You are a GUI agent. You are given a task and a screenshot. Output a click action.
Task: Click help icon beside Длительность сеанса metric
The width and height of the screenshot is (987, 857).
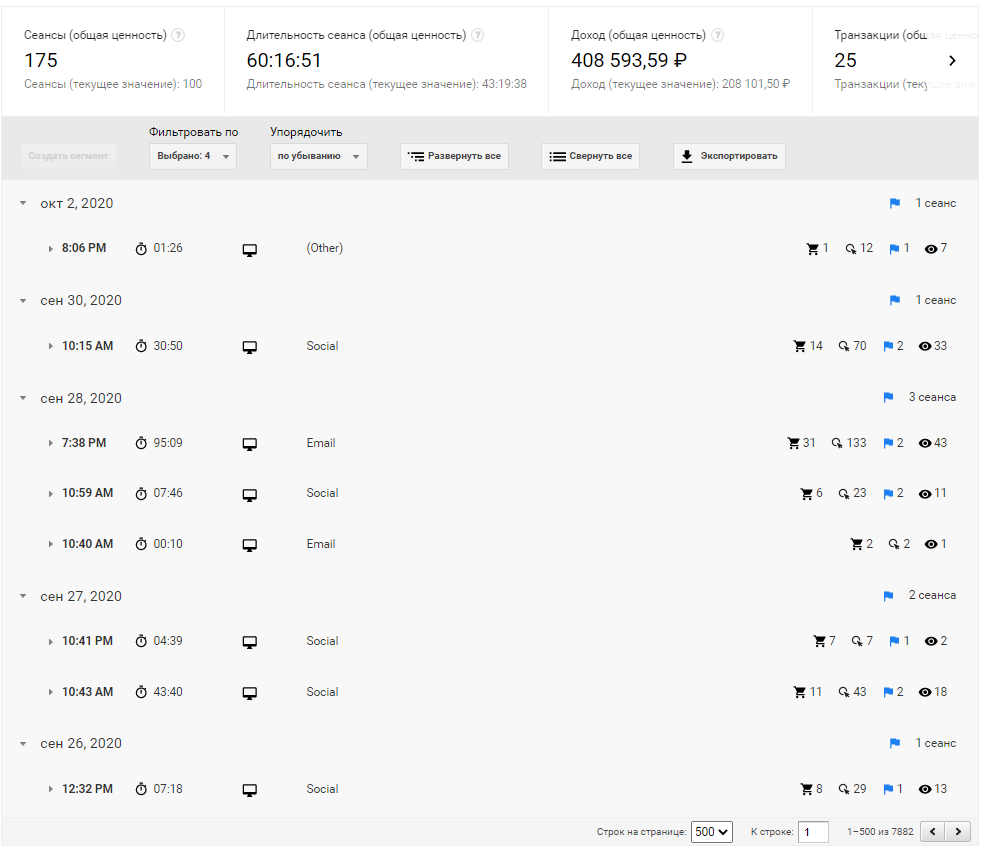pos(477,35)
